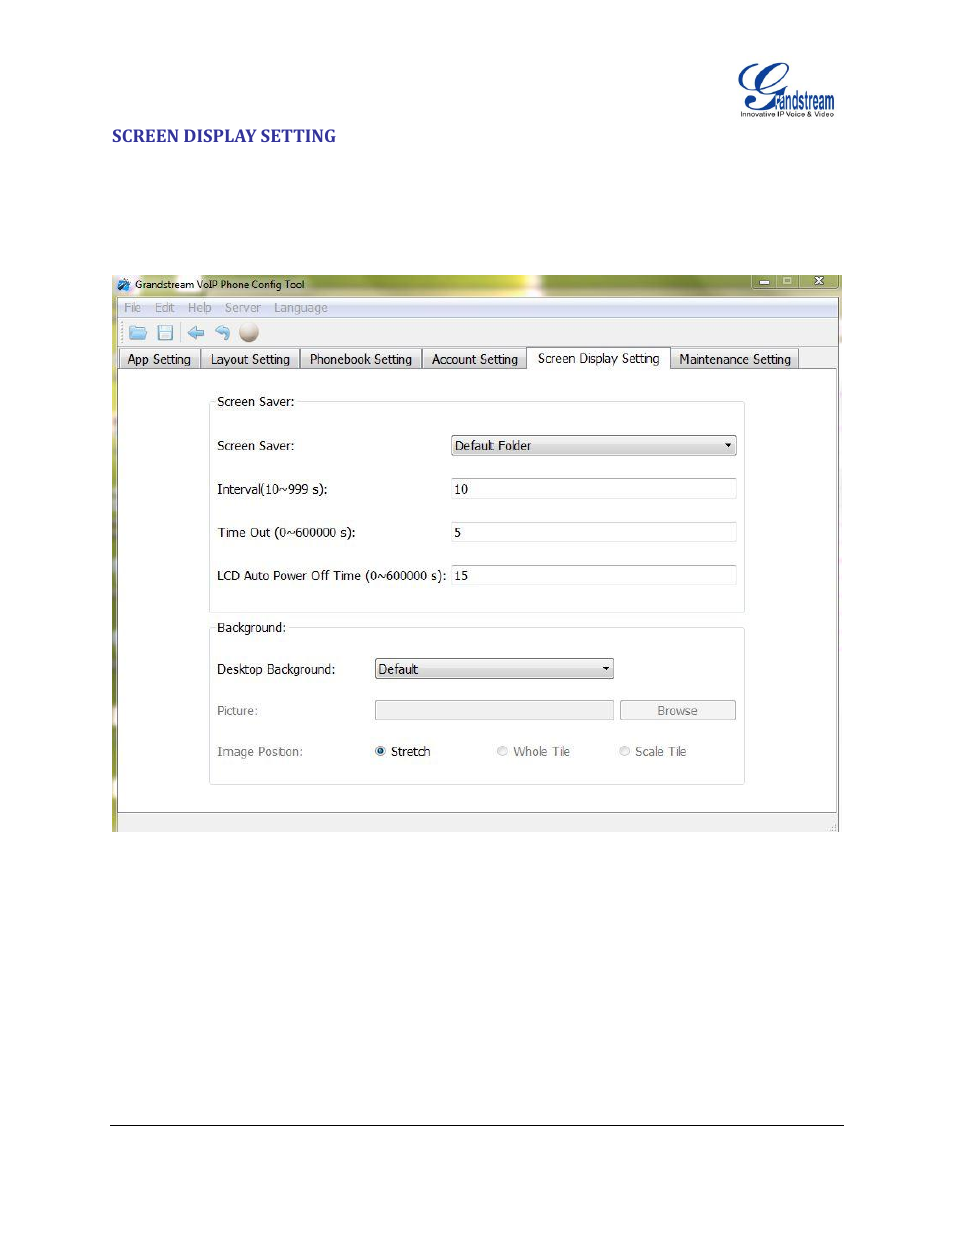The image size is (954, 1235).
Task: Switch to the Maintenance Setting tab
Action: click(x=735, y=359)
